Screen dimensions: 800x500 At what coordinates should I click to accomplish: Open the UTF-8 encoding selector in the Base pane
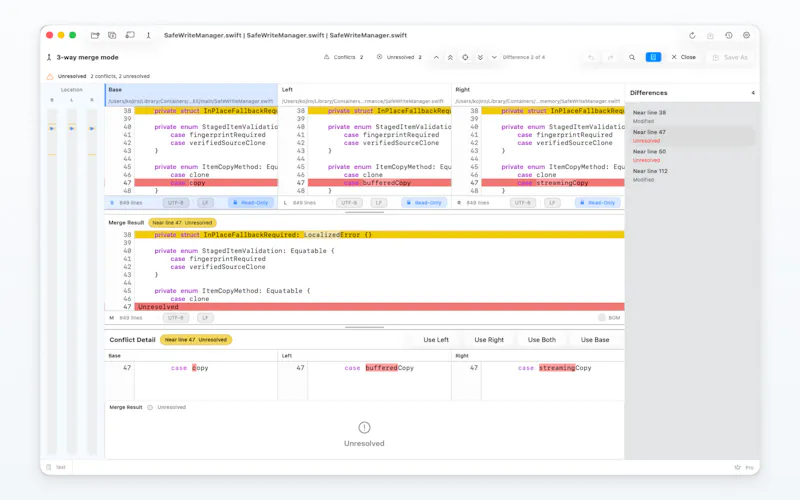(176, 203)
